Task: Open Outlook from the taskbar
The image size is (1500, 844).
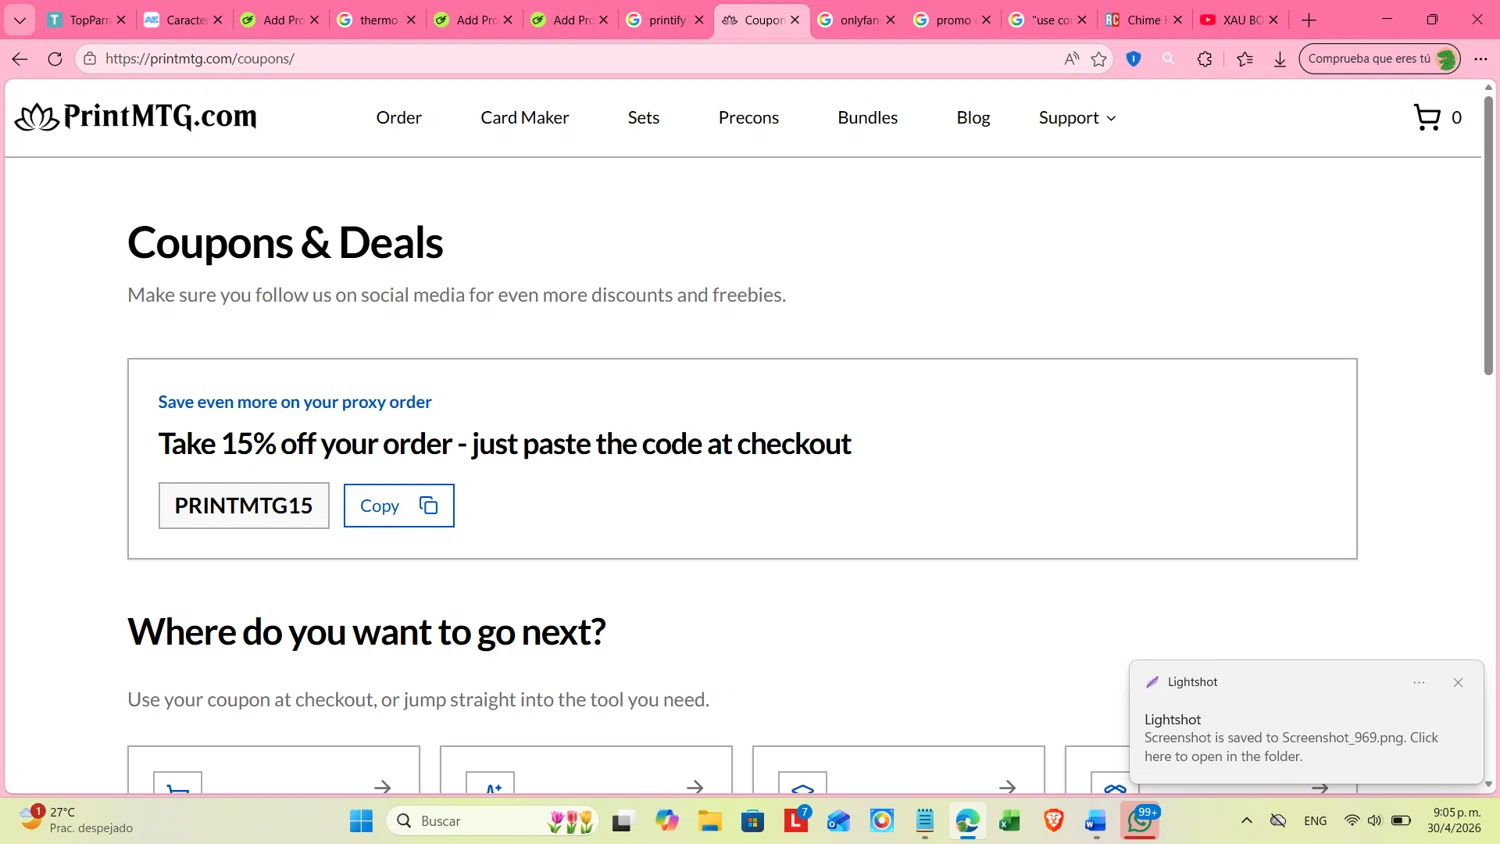Action: 839,821
